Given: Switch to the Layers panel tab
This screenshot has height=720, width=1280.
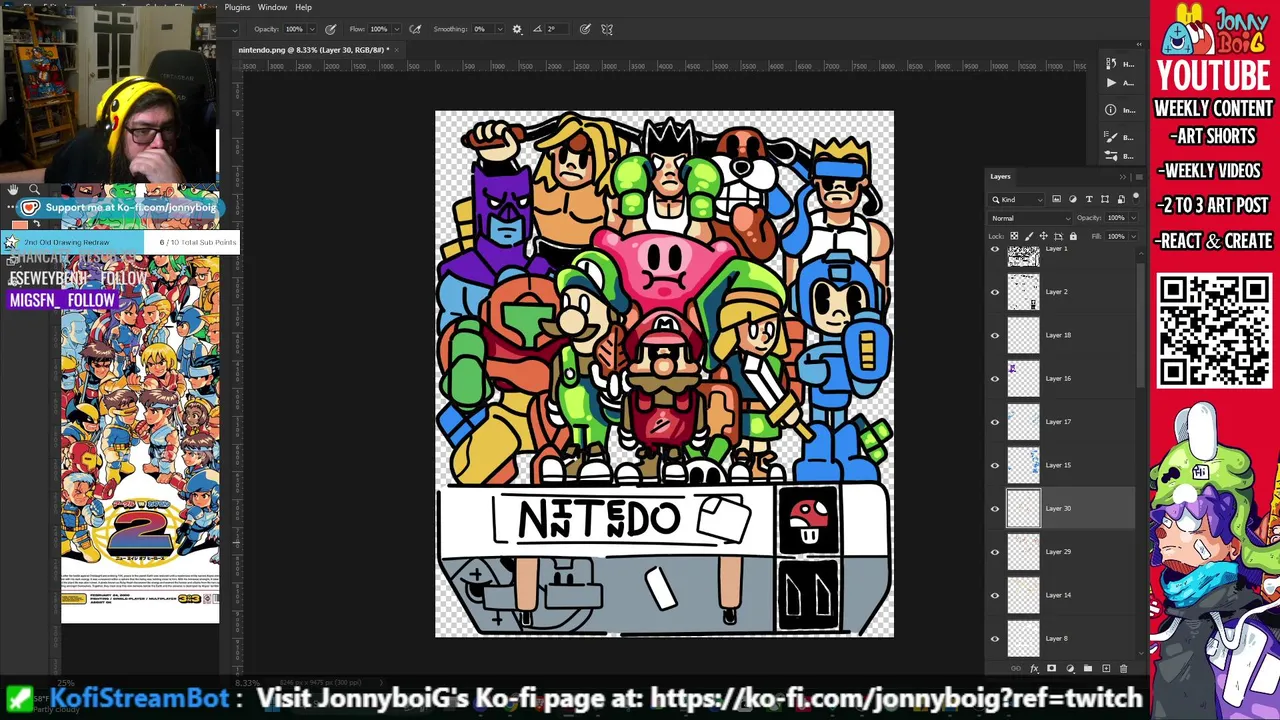Looking at the screenshot, I should click(x=1000, y=177).
